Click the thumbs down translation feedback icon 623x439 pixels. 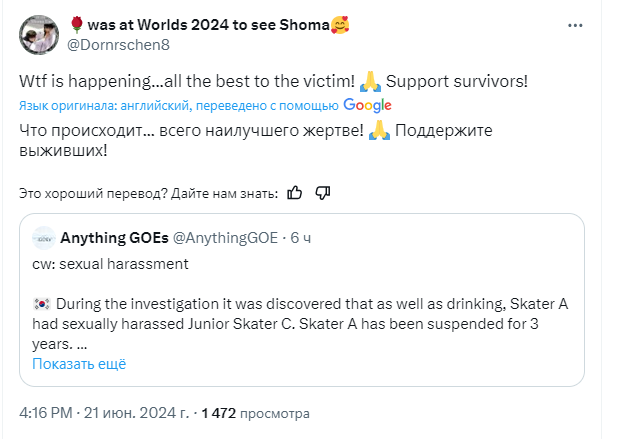click(x=322, y=192)
